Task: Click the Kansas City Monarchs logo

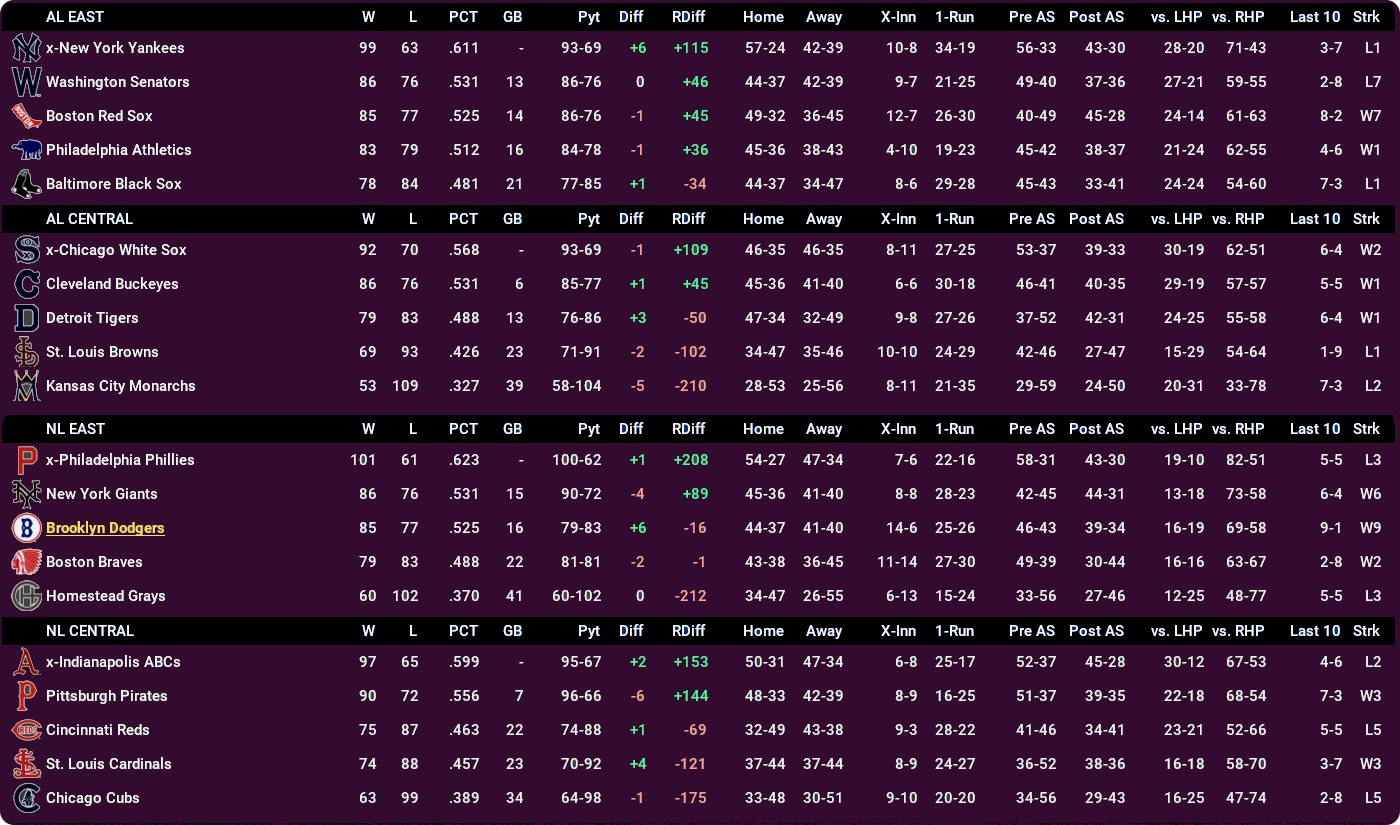Action: click(x=27, y=386)
